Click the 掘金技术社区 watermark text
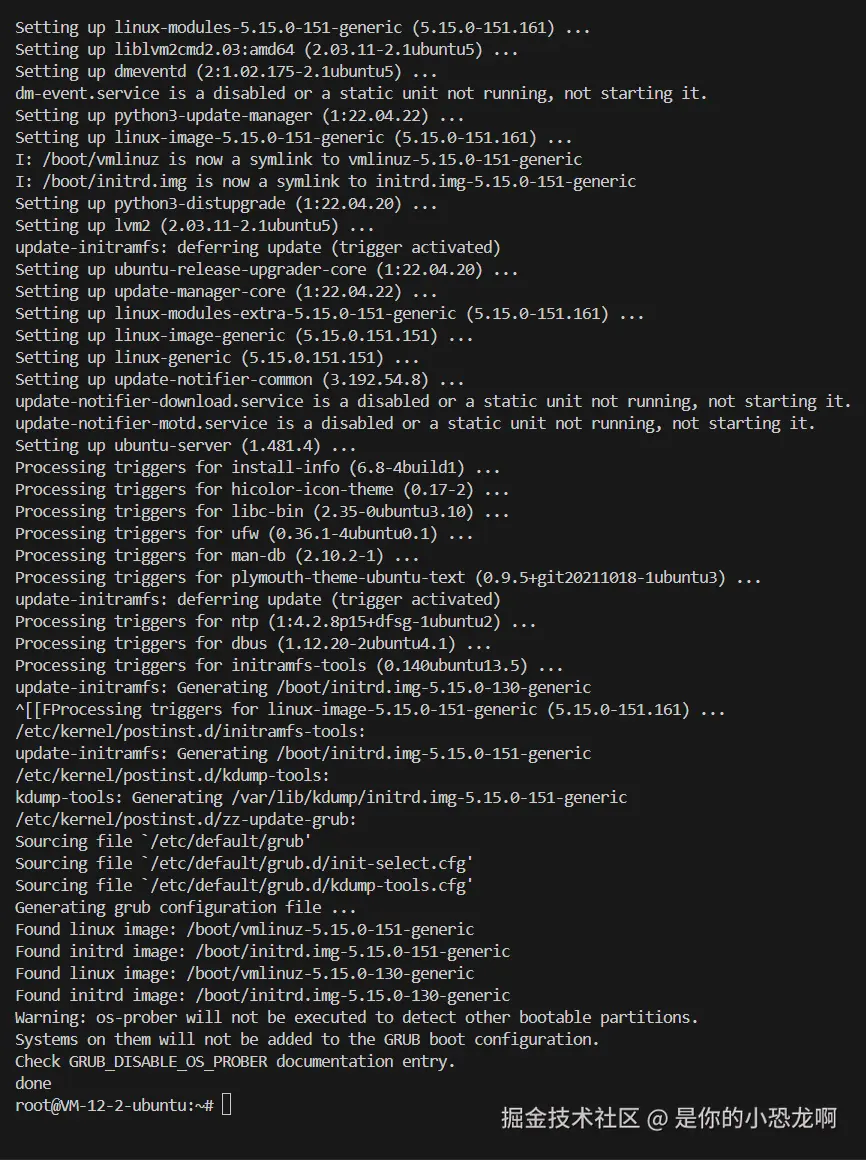866x1160 pixels. click(x=570, y=1118)
